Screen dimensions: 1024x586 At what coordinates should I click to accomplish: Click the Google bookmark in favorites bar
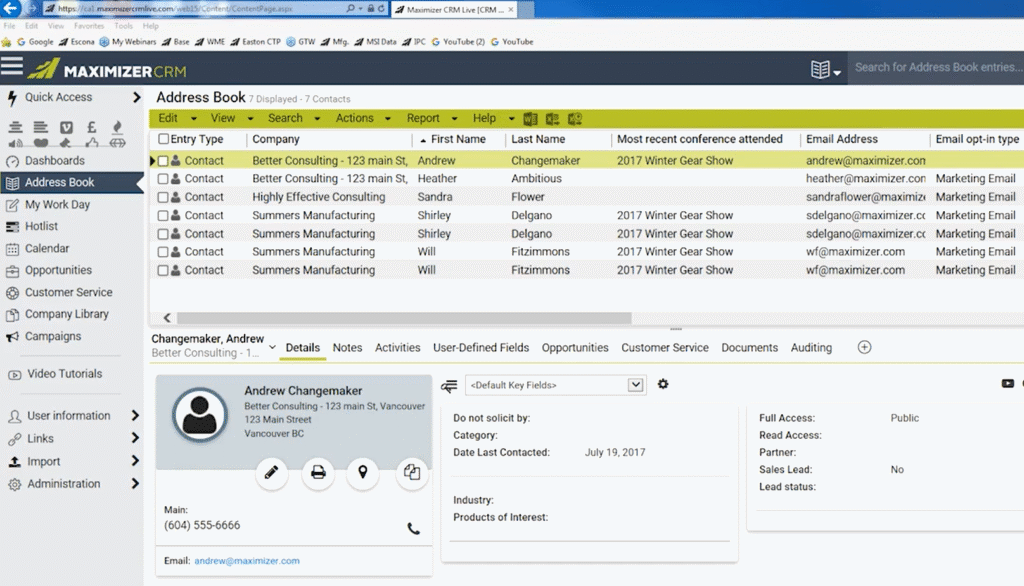[36, 42]
